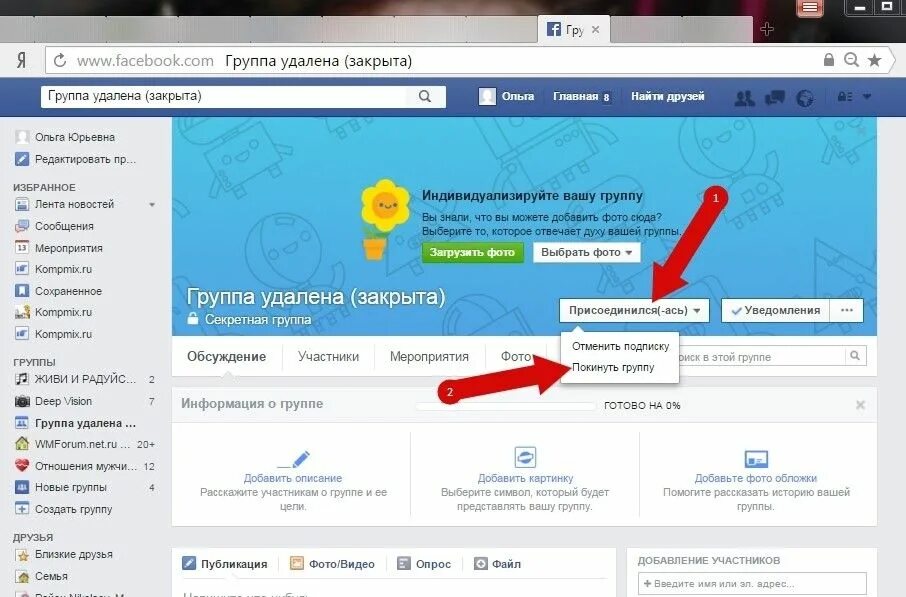Select Публикация composer tab
This screenshot has height=597, width=906.
coord(225,563)
